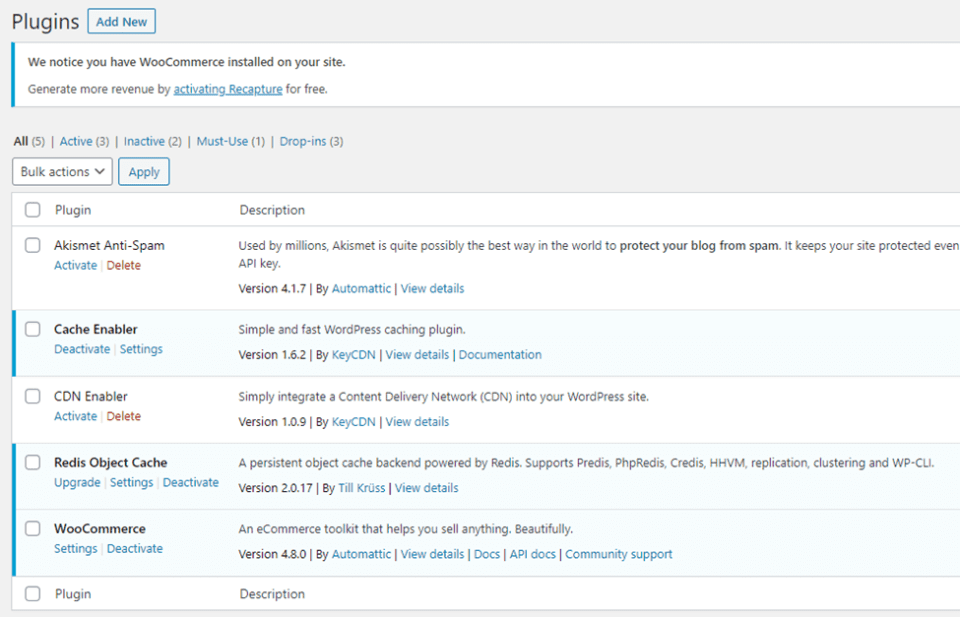Check the WooCommerce plugin checkbox
This screenshot has height=617, width=960.
33,529
